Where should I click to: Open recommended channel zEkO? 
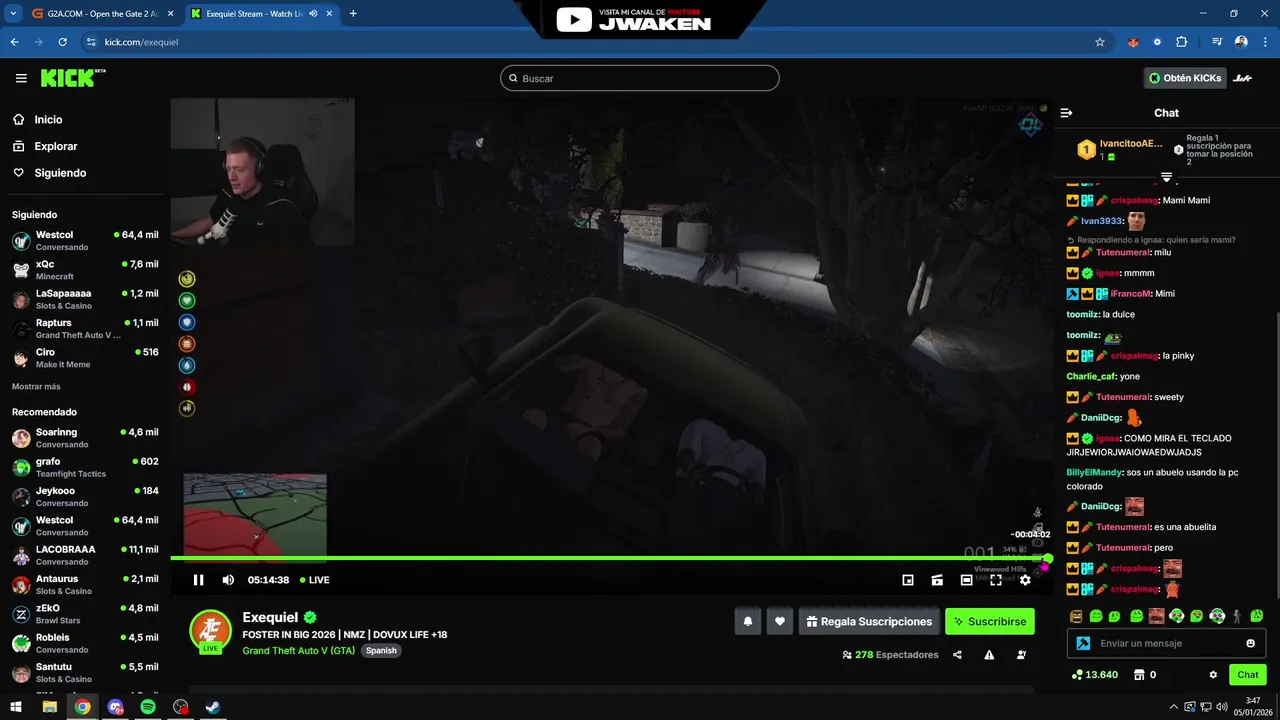click(x=85, y=613)
